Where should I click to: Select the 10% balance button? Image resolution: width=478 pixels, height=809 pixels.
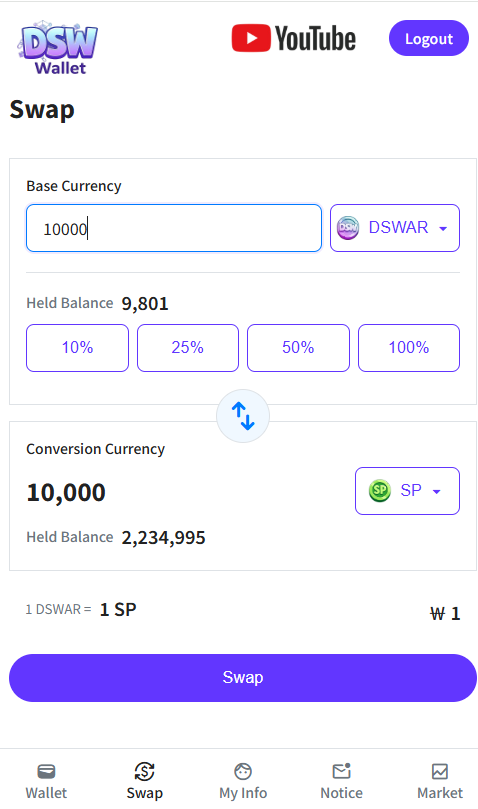coord(77,348)
